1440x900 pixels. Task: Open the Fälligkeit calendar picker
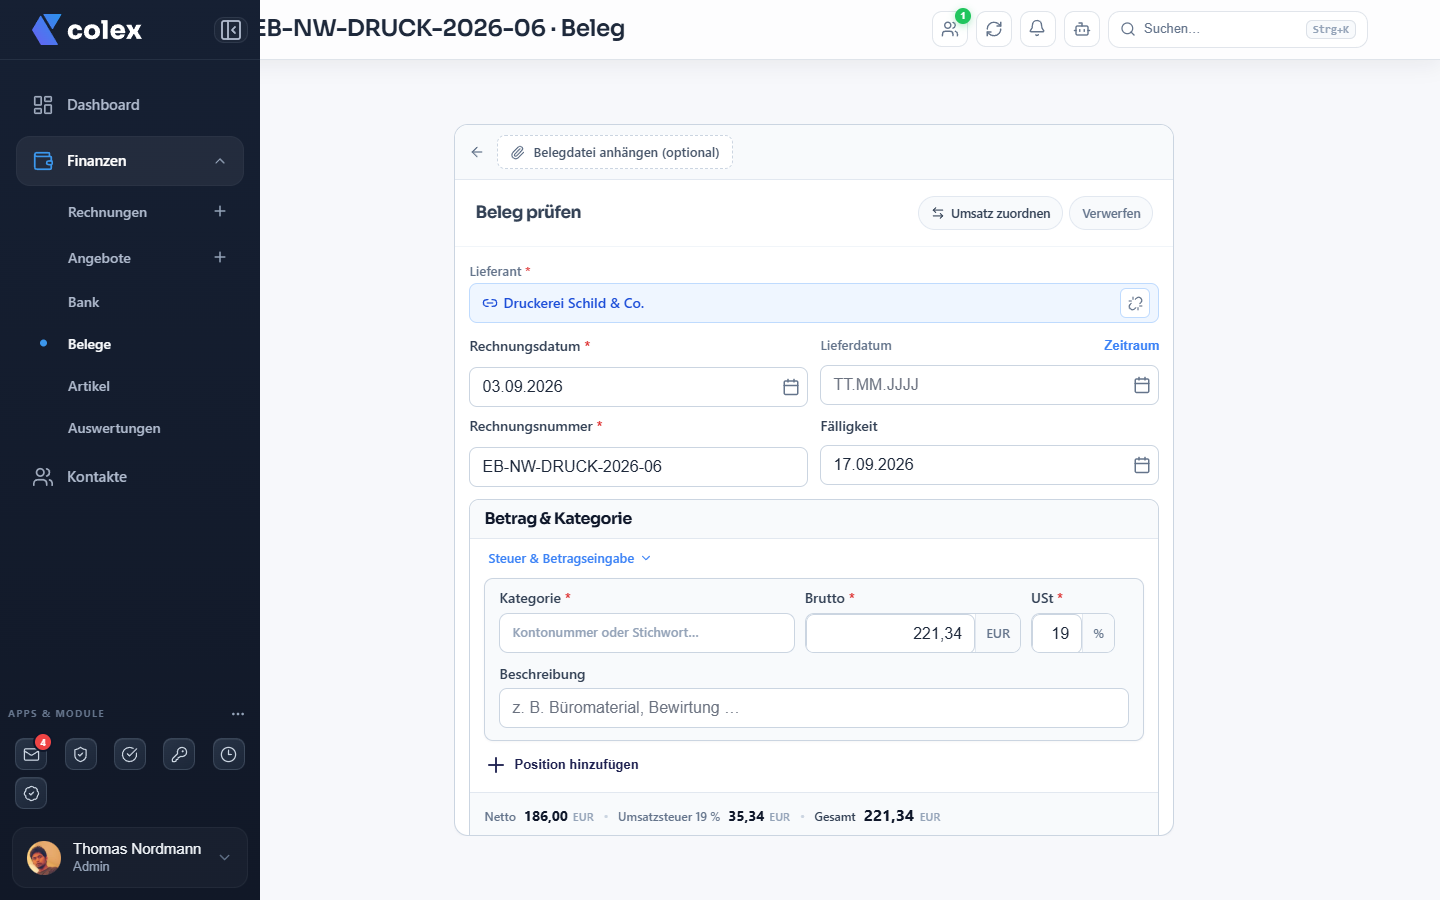[1141, 465]
